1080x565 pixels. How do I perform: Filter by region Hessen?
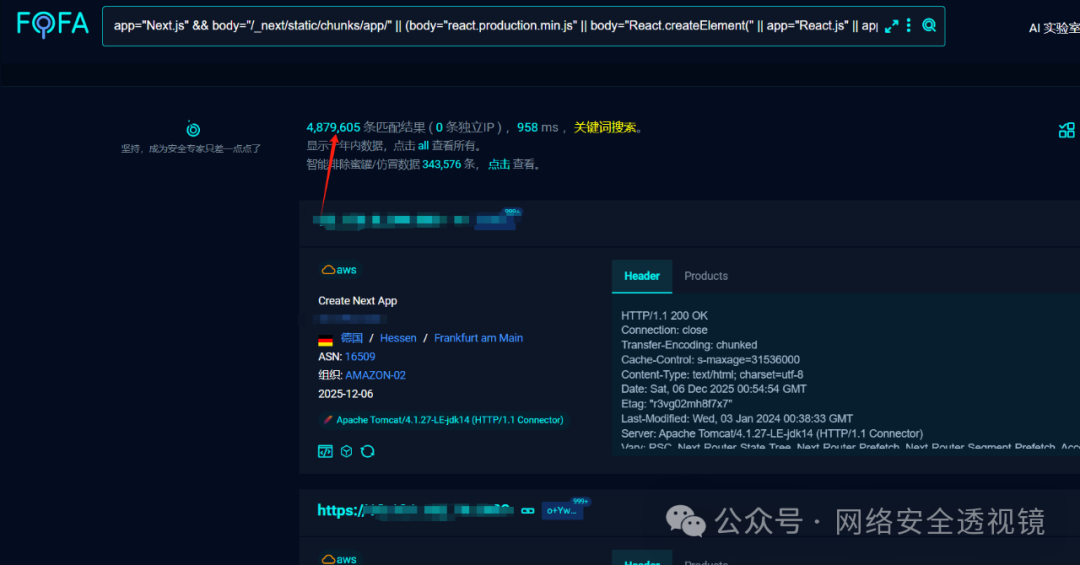(x=398, y=338)
